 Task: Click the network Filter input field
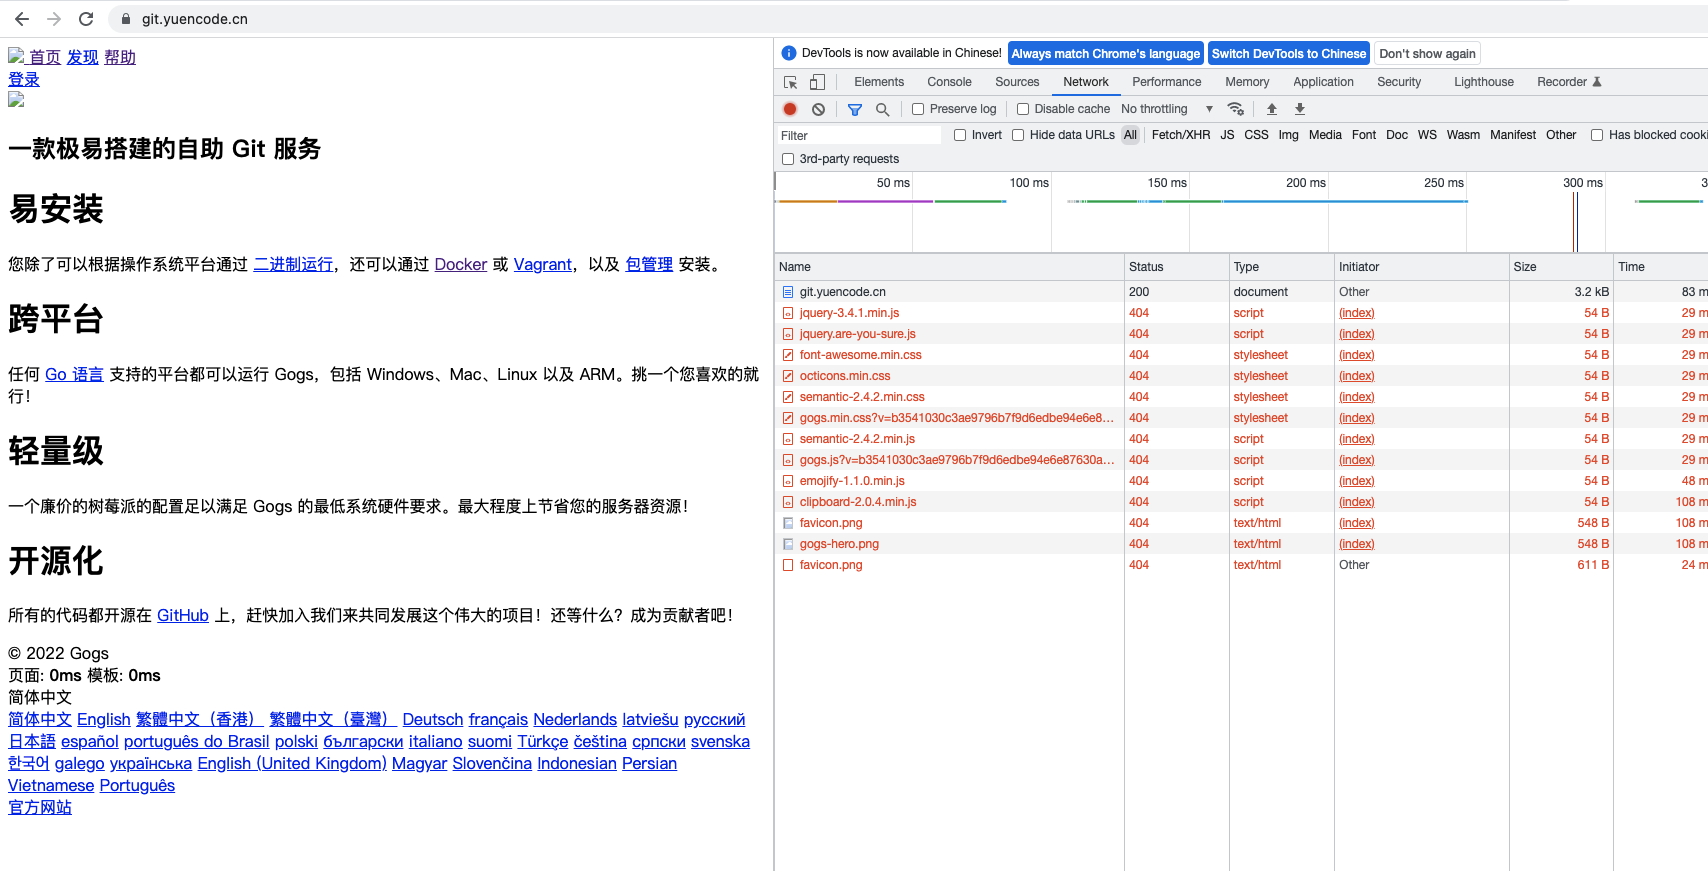859,135
